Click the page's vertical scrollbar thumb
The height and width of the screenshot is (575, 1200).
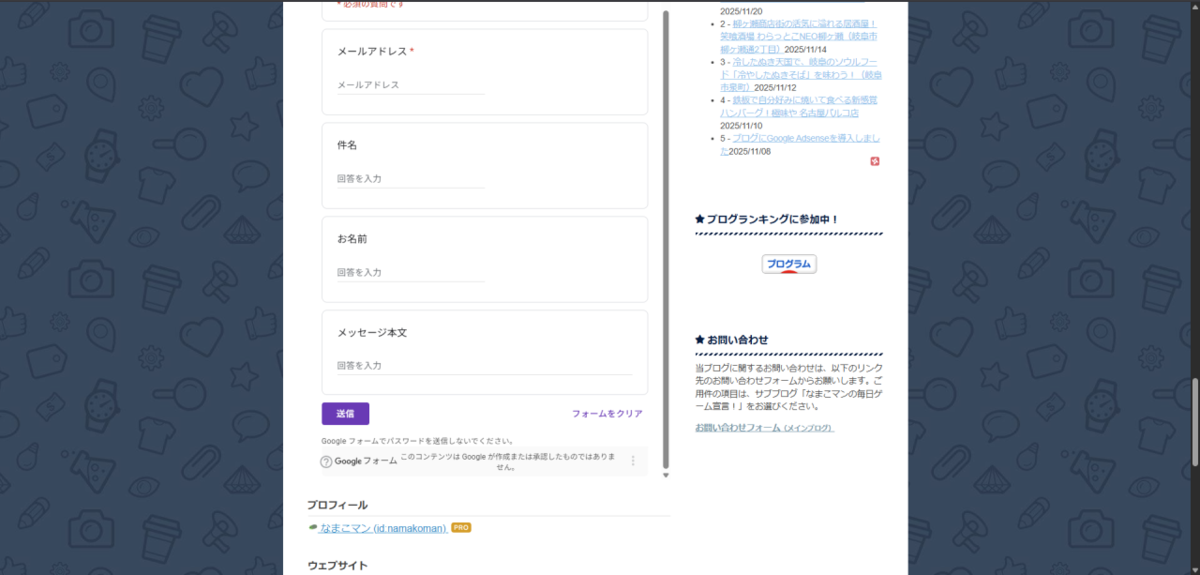tap(1194, 421)
